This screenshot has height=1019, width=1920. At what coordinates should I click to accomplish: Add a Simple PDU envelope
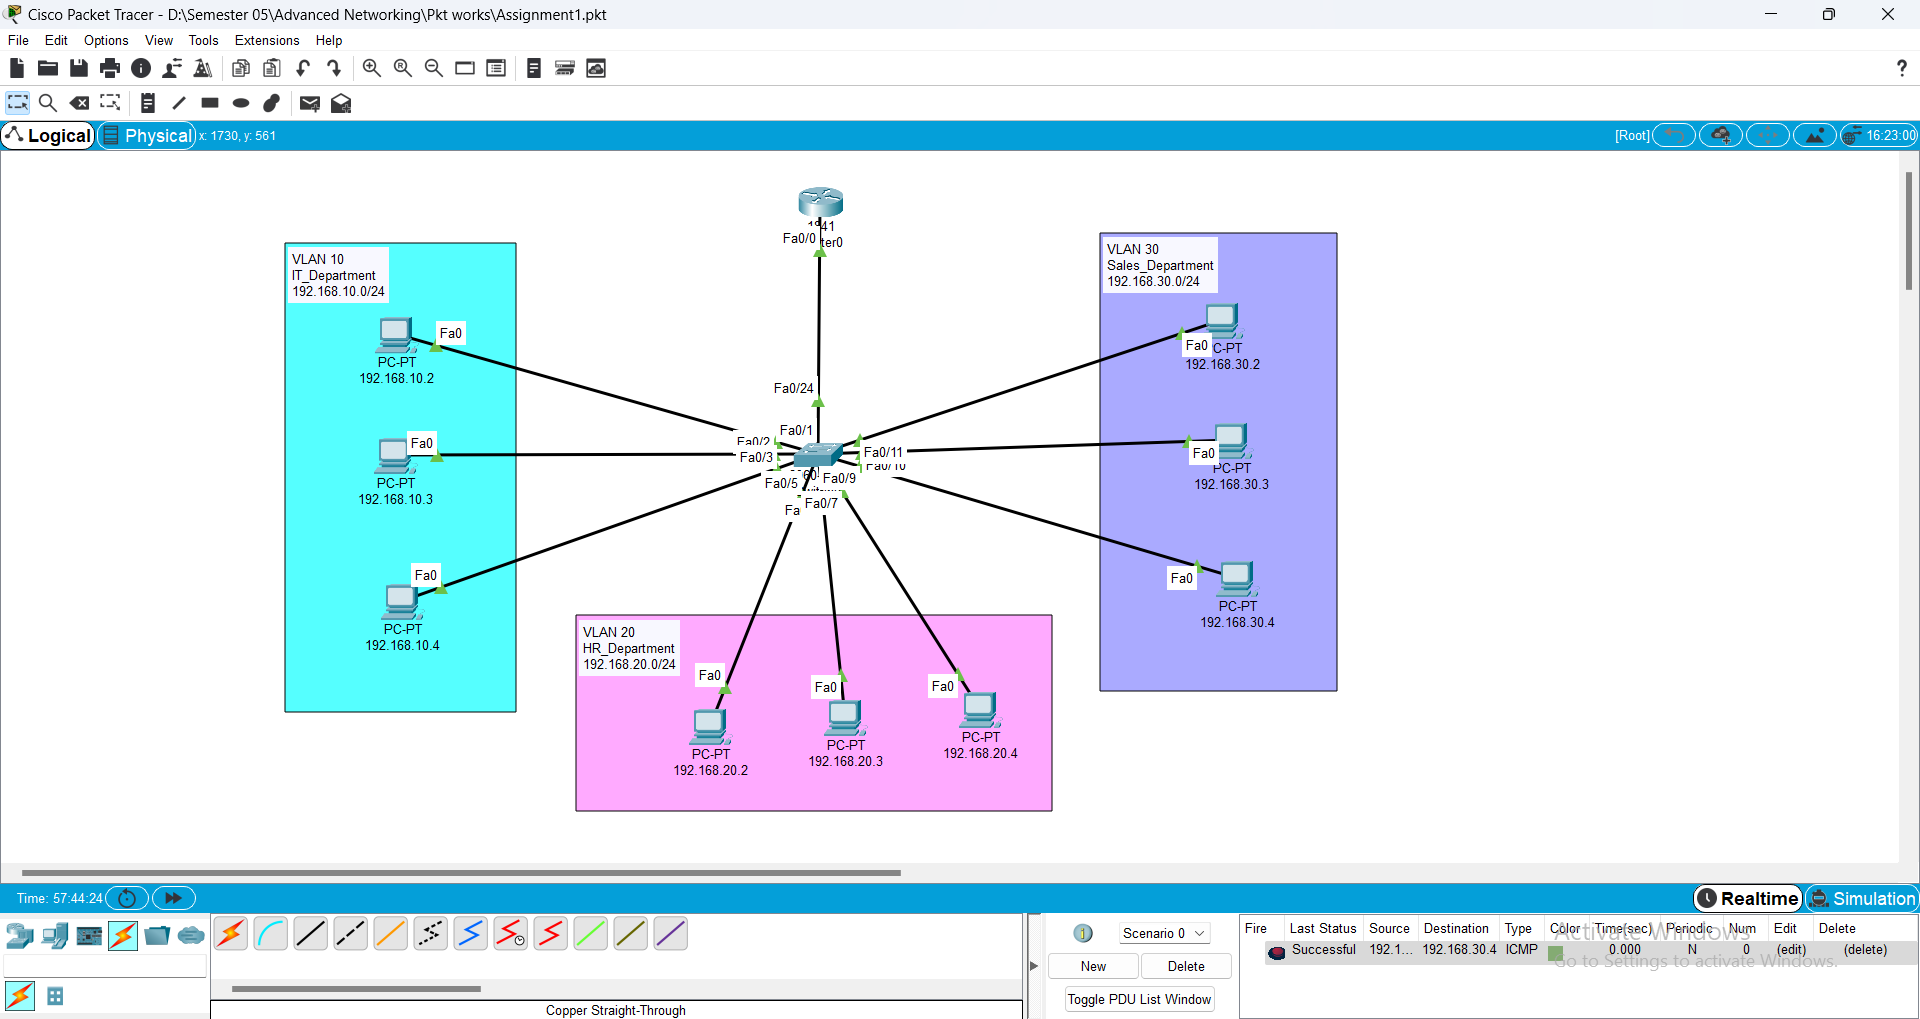(x=309, y=103)
